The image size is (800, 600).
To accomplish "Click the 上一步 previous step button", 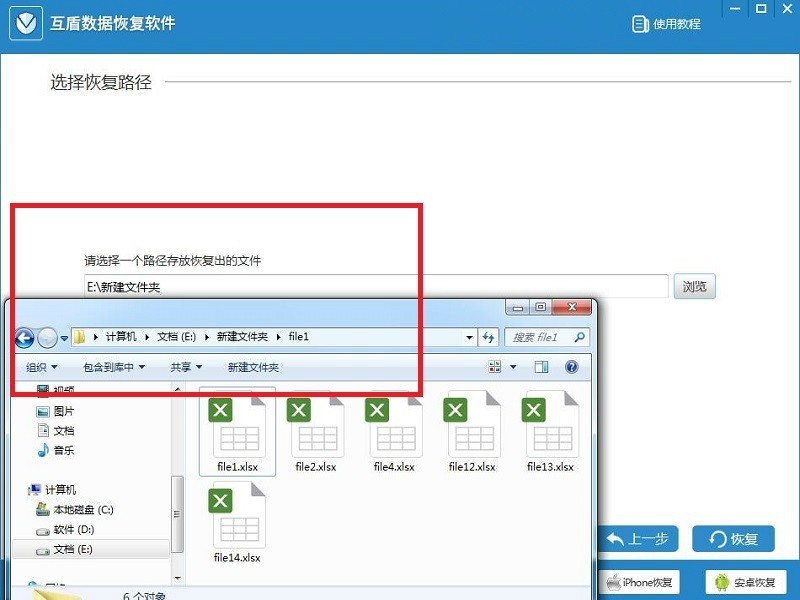I will (638, 539).
